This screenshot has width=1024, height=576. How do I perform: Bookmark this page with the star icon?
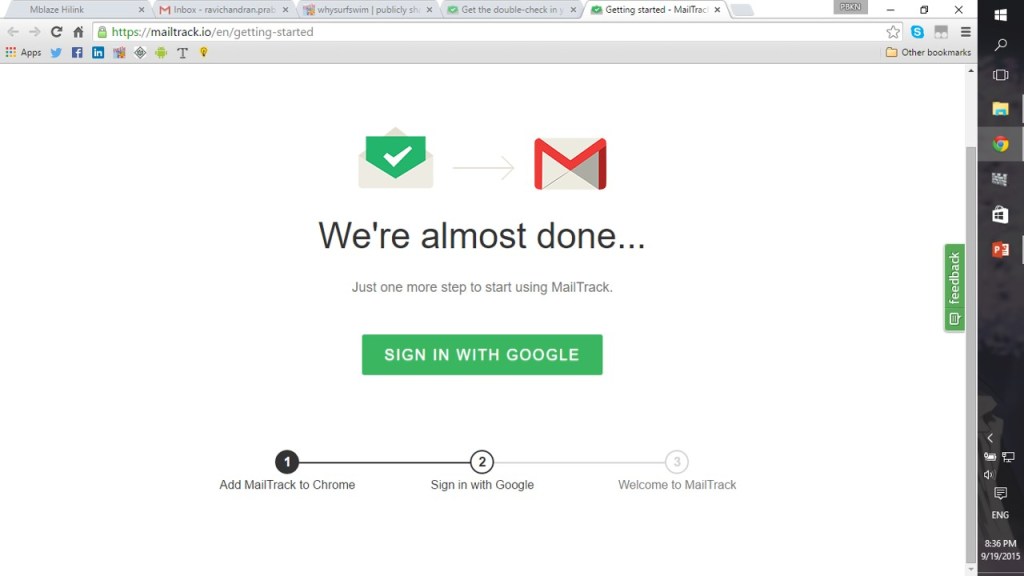[x=893, y=31]
